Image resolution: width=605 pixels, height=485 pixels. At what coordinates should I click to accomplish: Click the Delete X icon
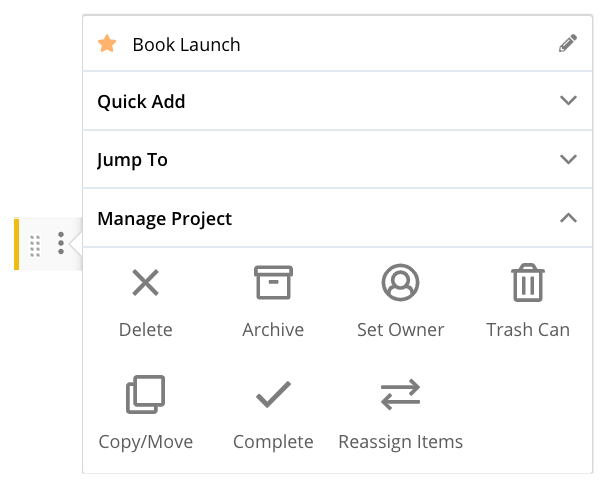145,282
